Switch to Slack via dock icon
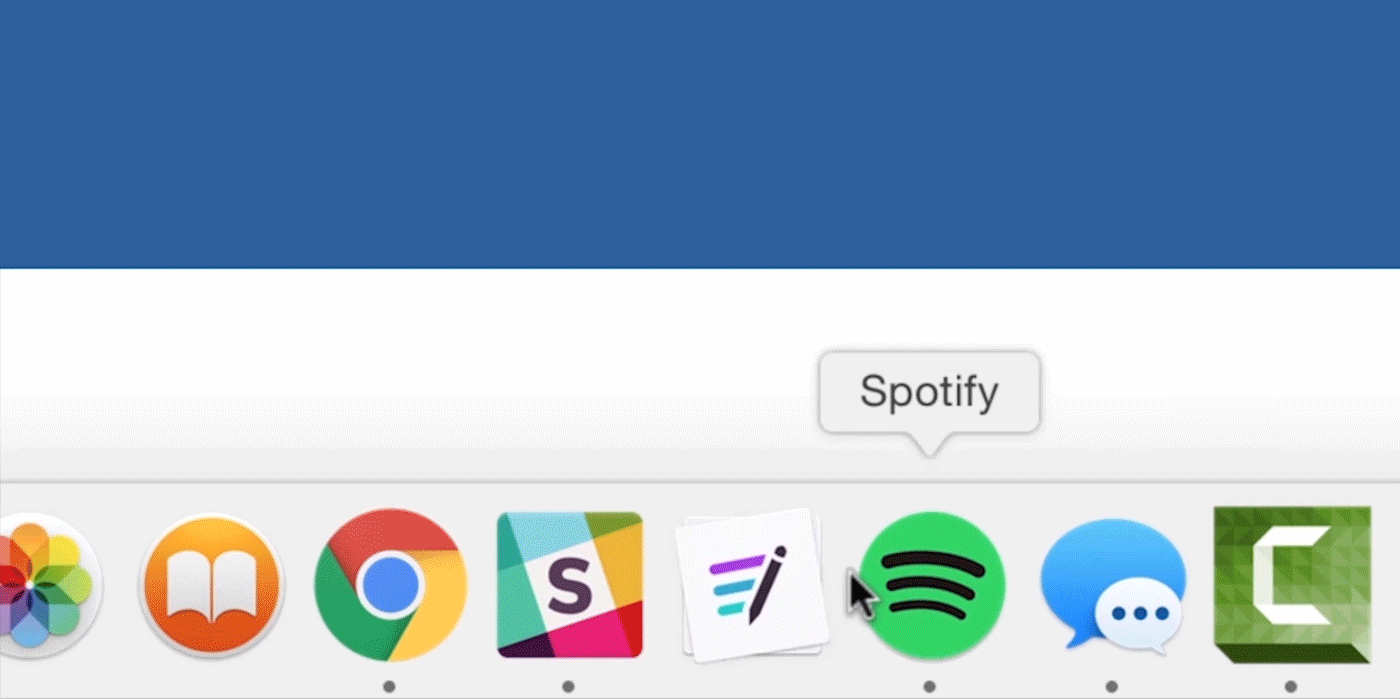1400x700 pixels. tap(569, 585)
